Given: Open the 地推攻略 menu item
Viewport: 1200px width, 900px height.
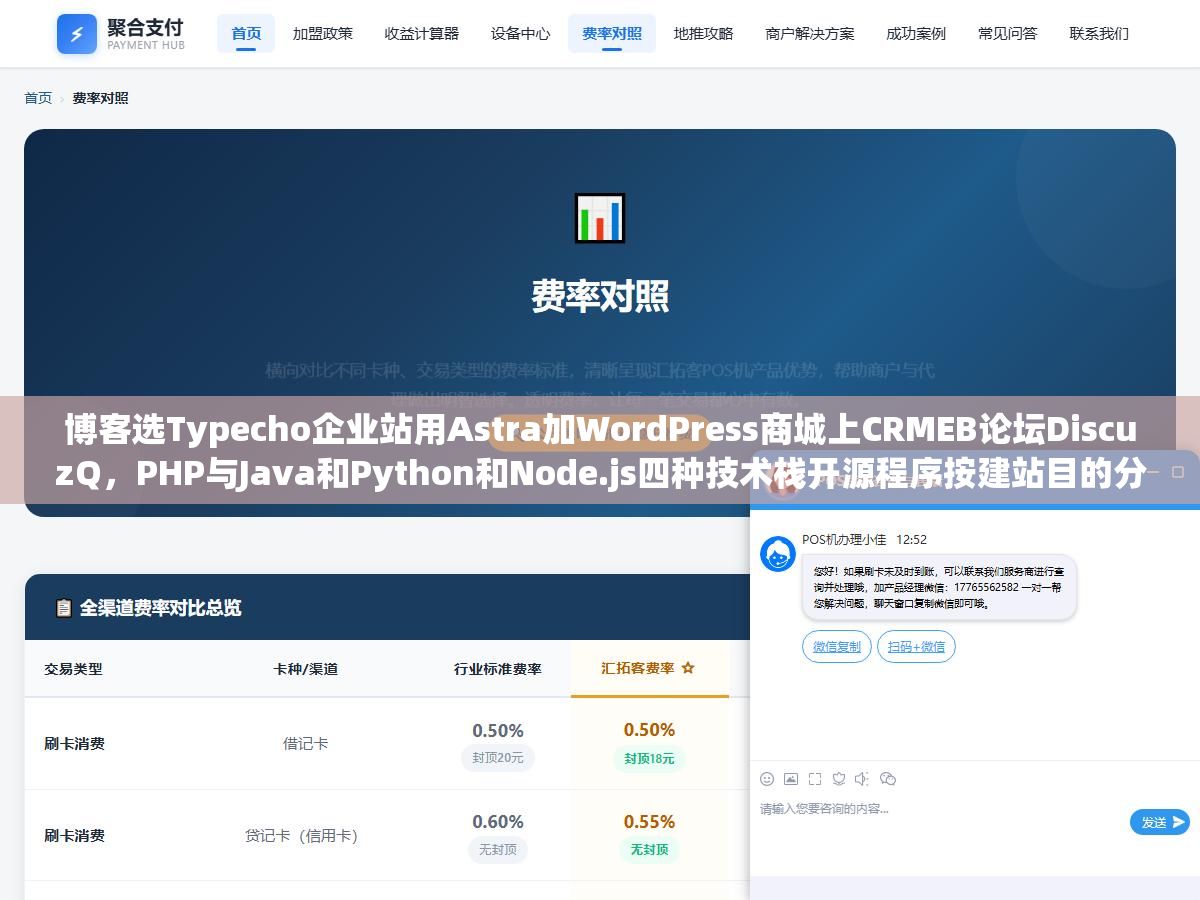Looking at the screenshot, I should pos(703,33).
